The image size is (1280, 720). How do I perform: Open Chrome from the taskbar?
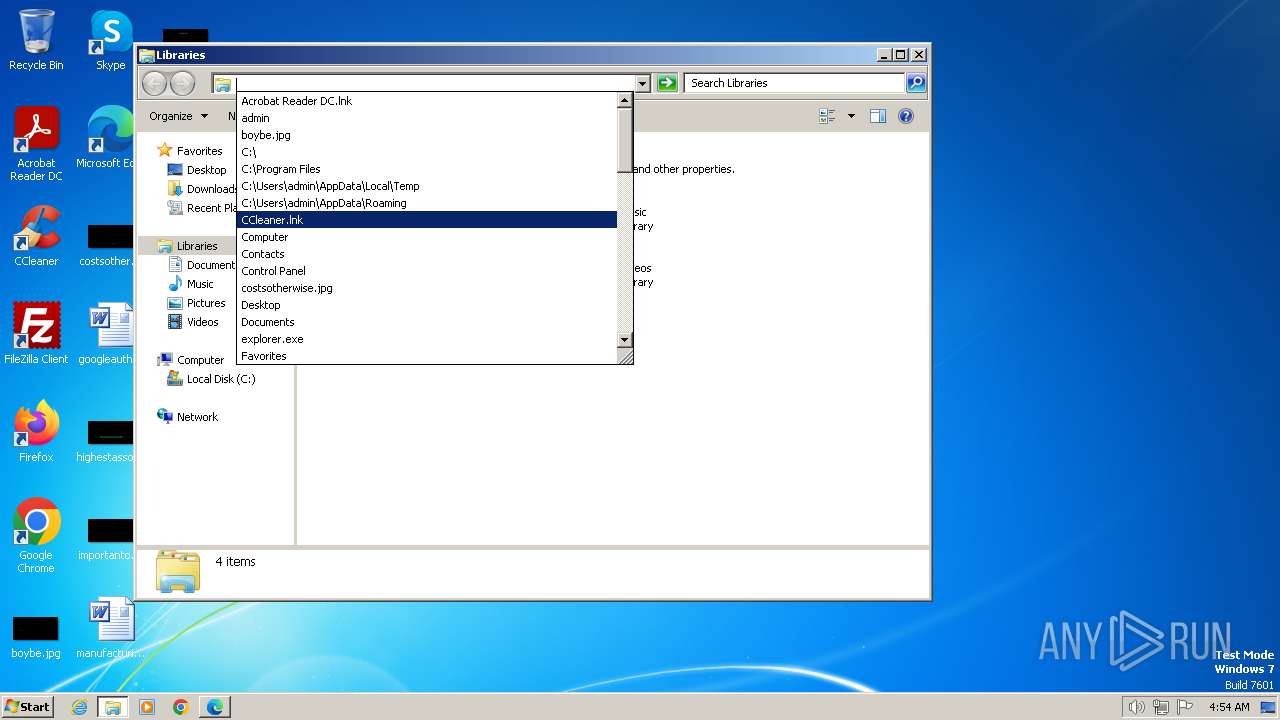pyautogui.click(x=181, y=707)
